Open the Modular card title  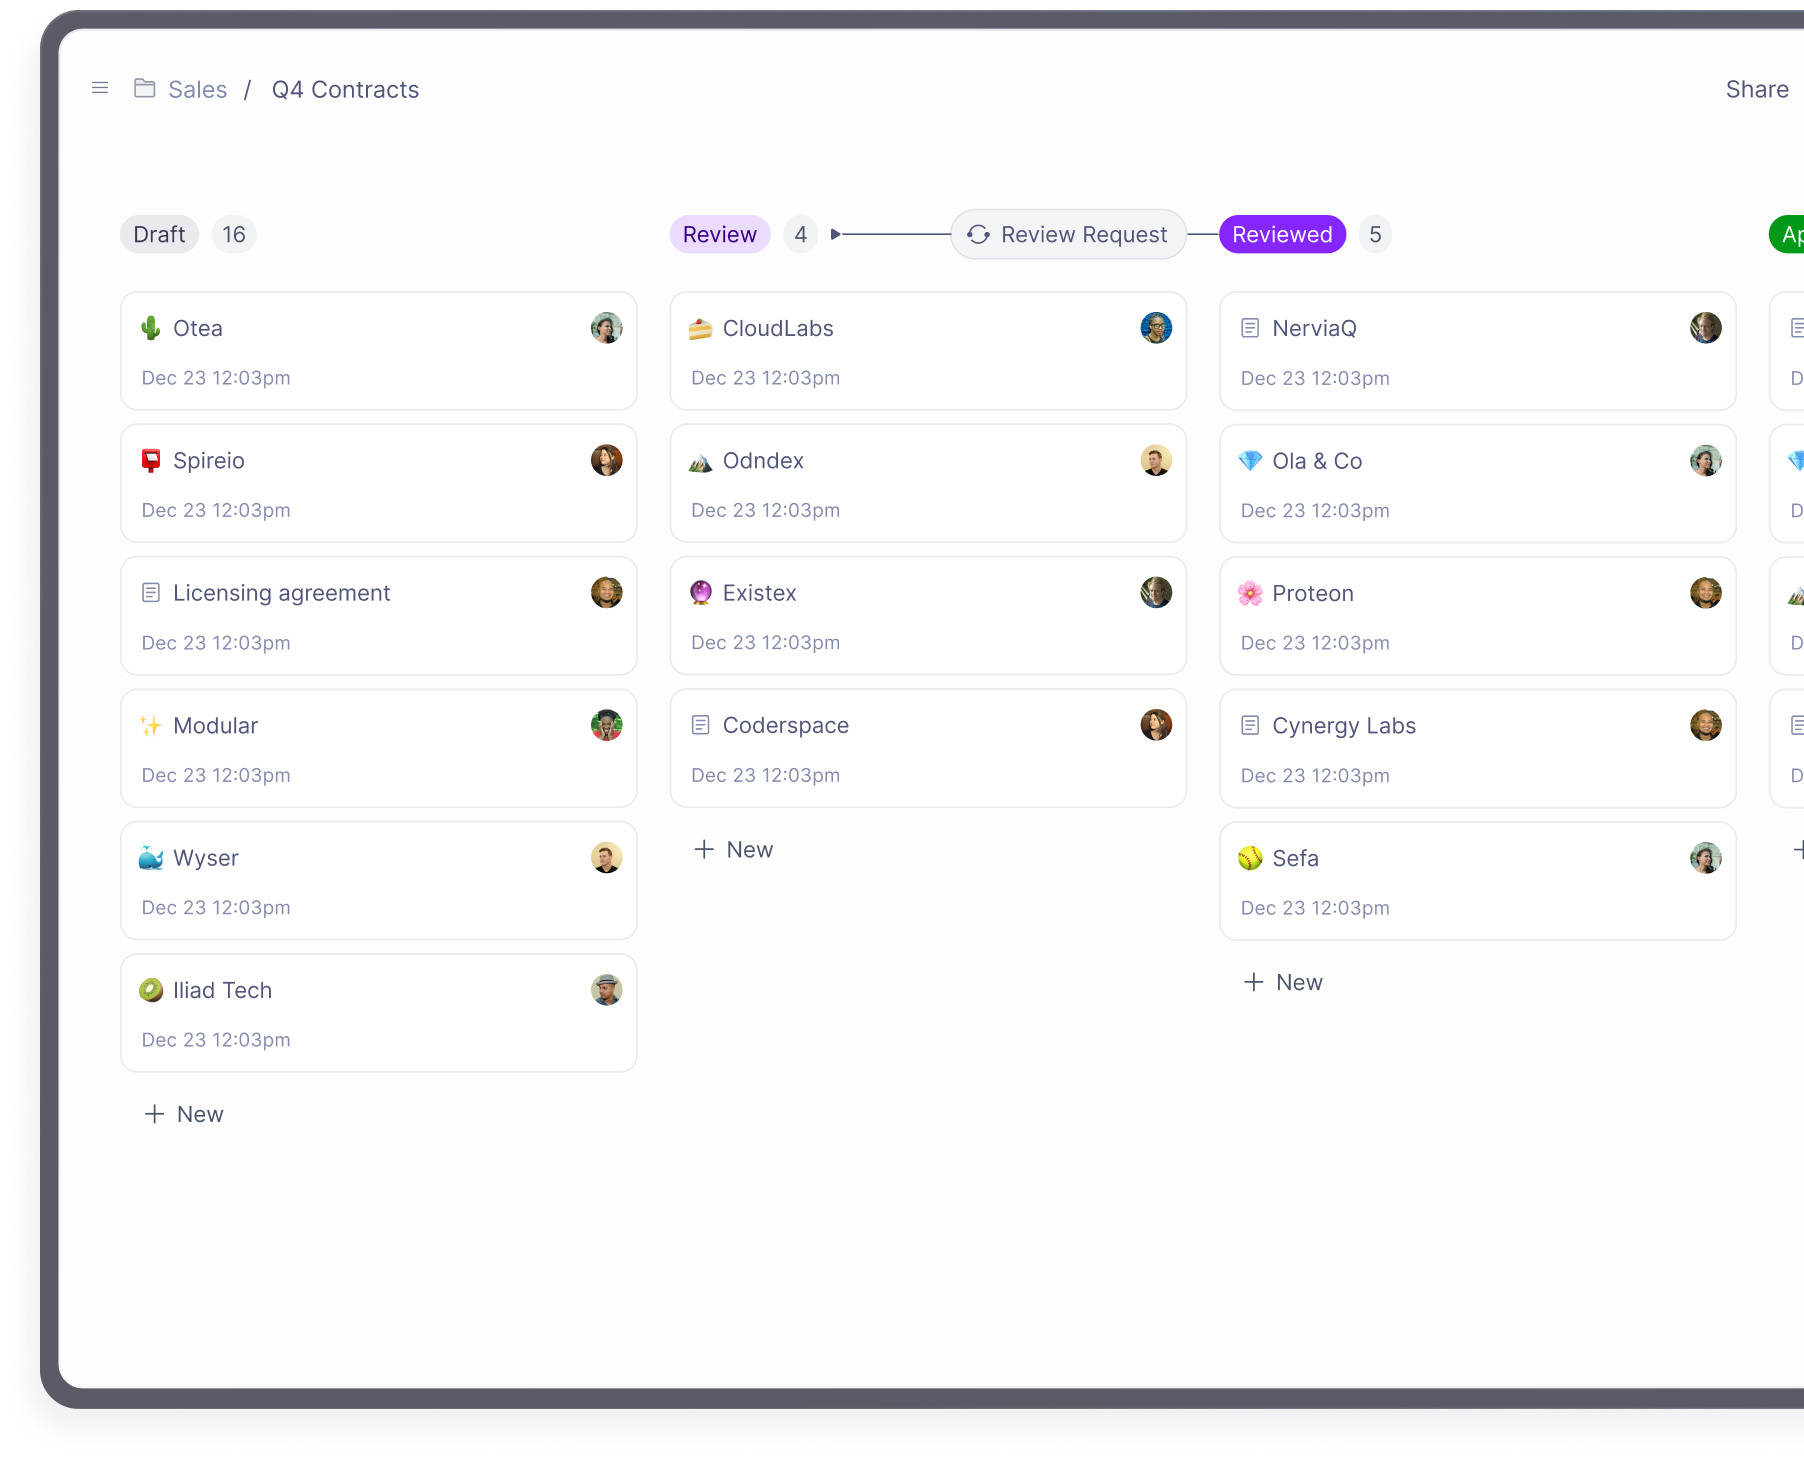pos(216,726)
